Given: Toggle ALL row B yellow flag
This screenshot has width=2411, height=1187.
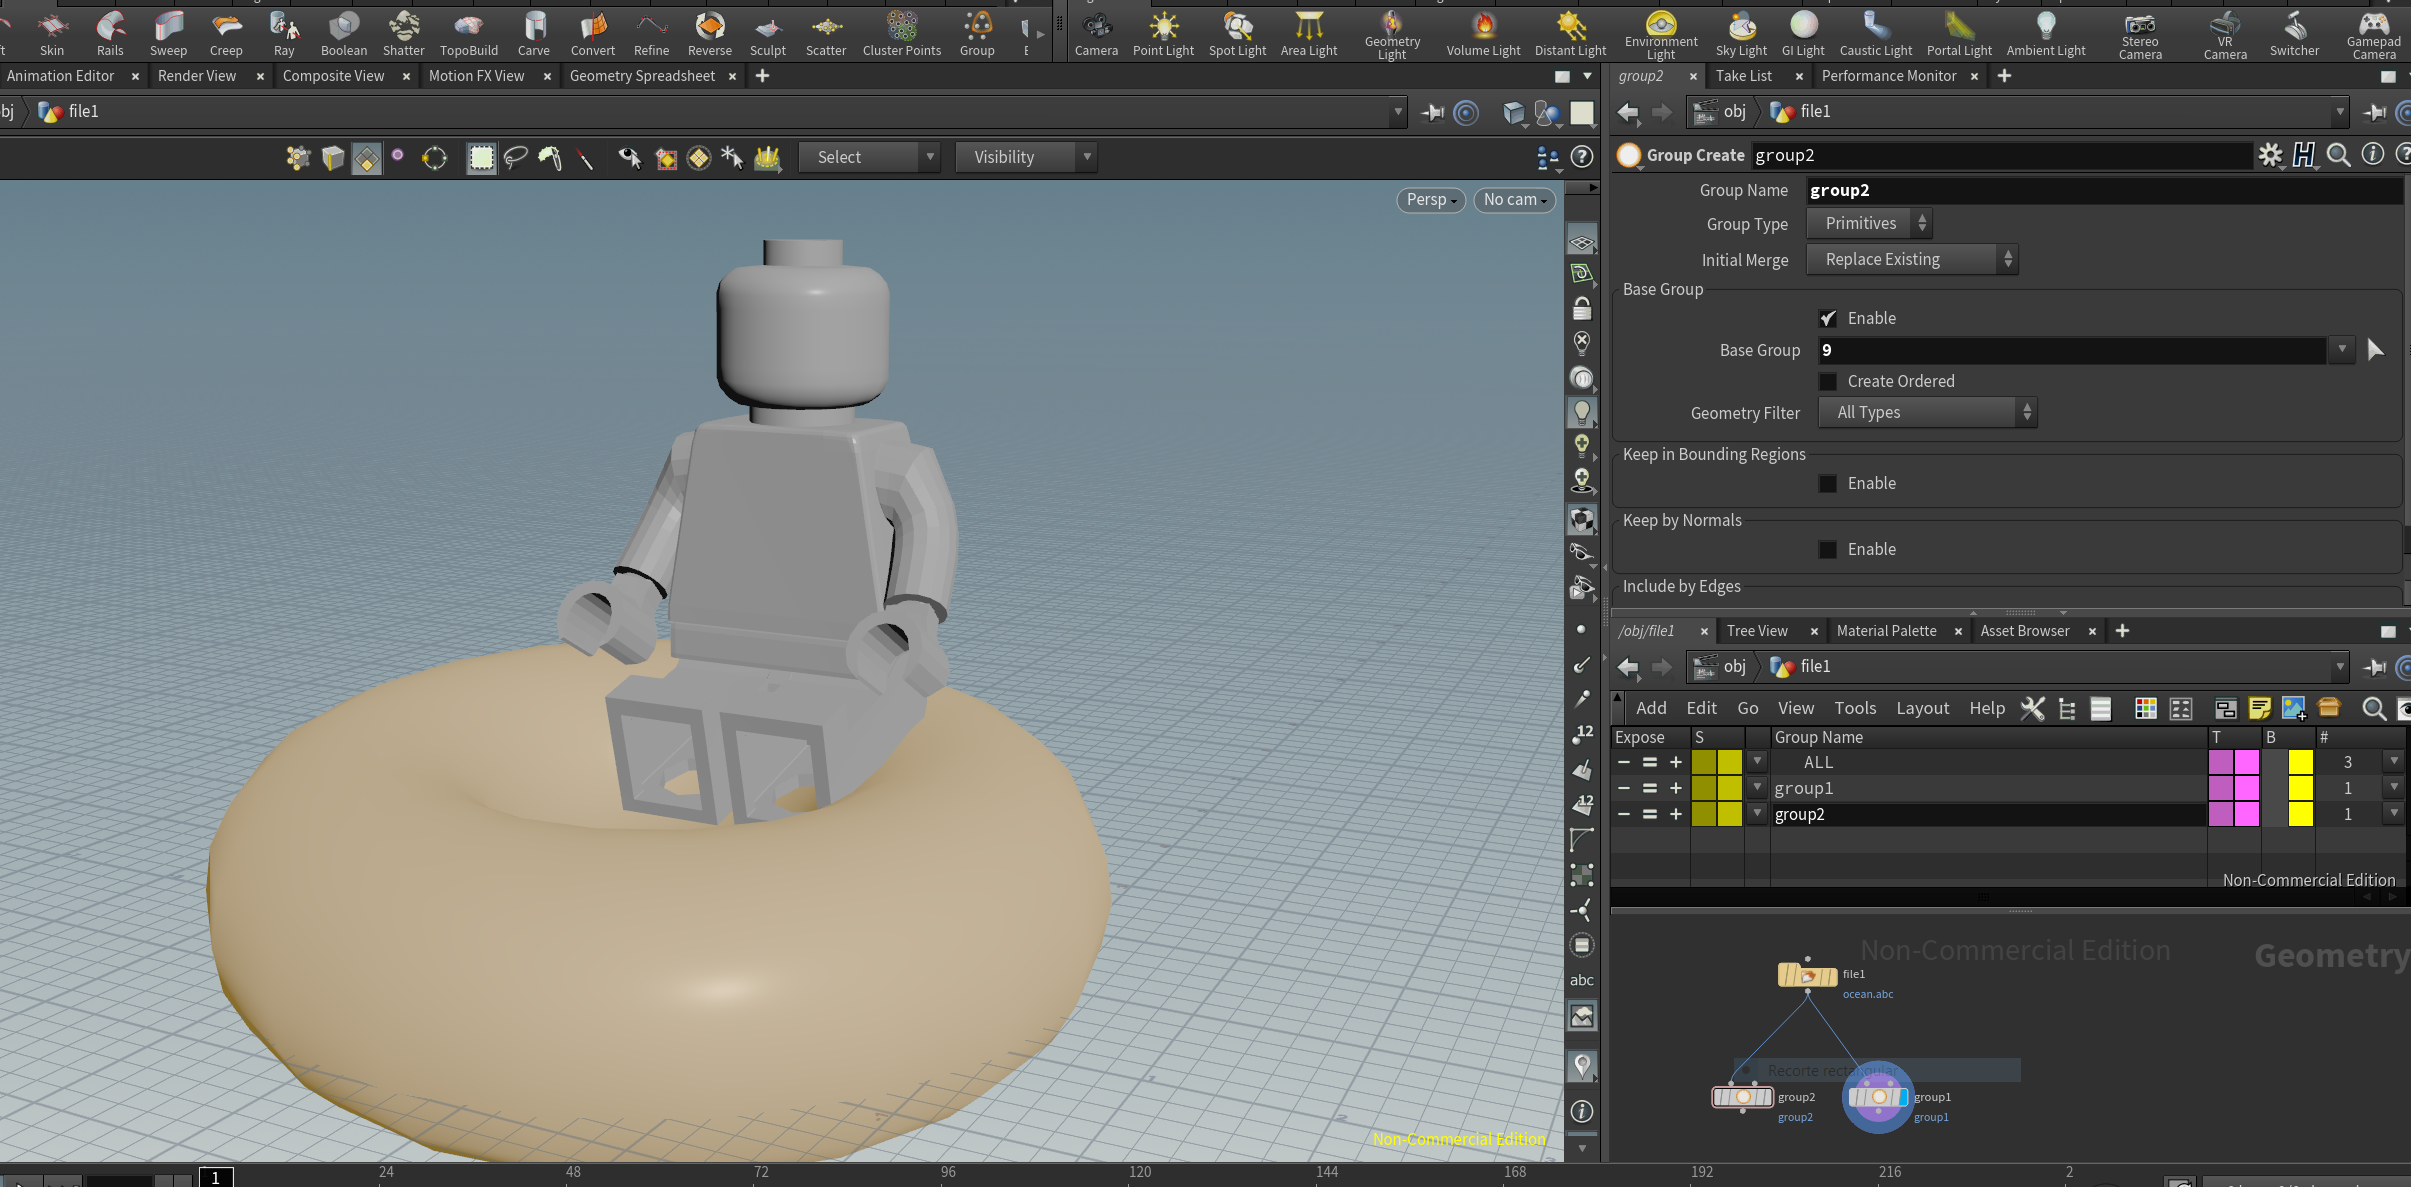Looking at the screenshot, I should click(x=2300, y=762).
